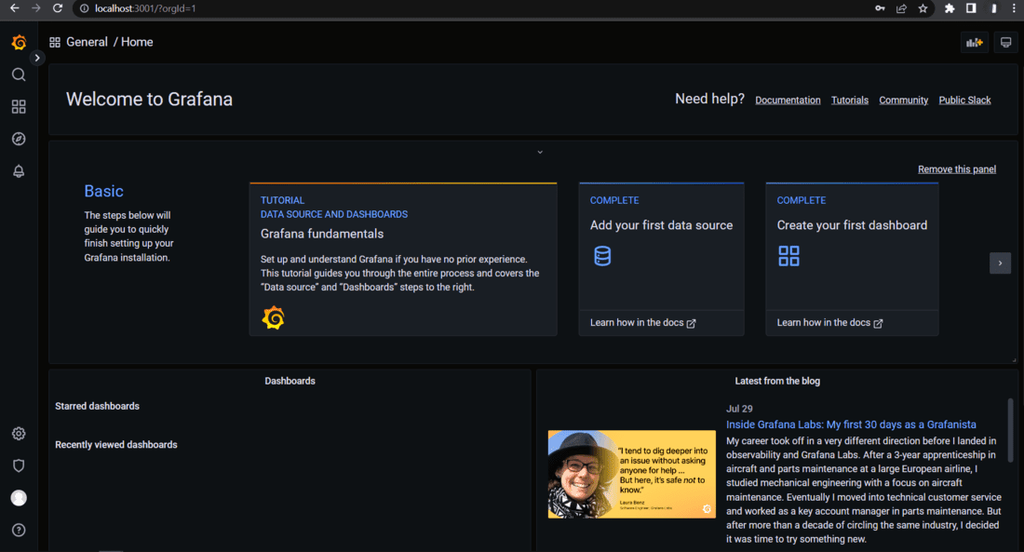Screen dimensions: 1024x552
Task: Open Learn how in the docs for dashboard
Action: coord(829,323)
